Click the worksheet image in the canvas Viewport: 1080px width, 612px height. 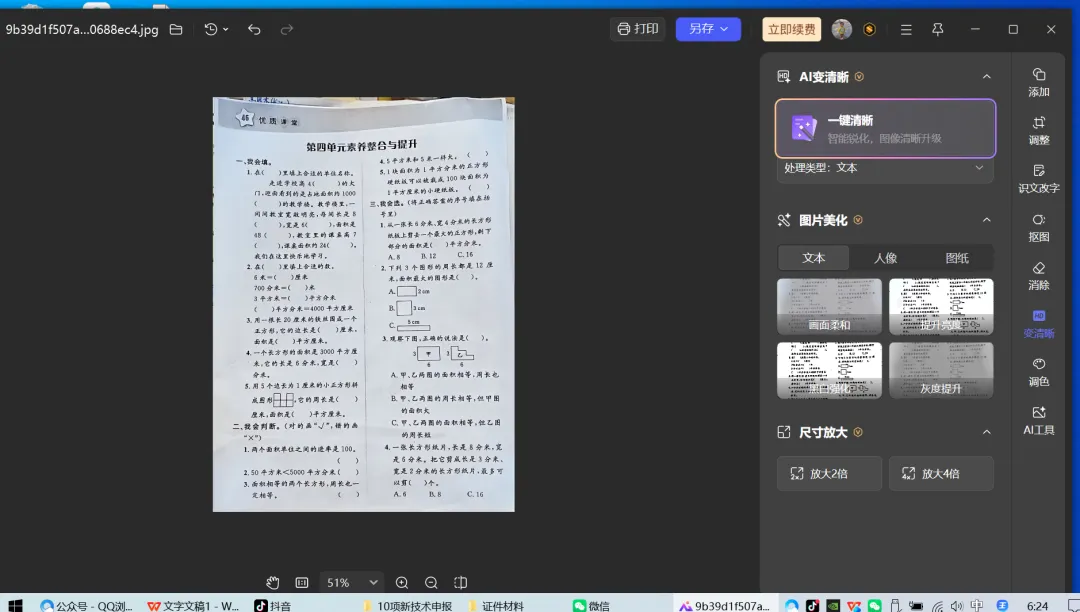[364, 304]
